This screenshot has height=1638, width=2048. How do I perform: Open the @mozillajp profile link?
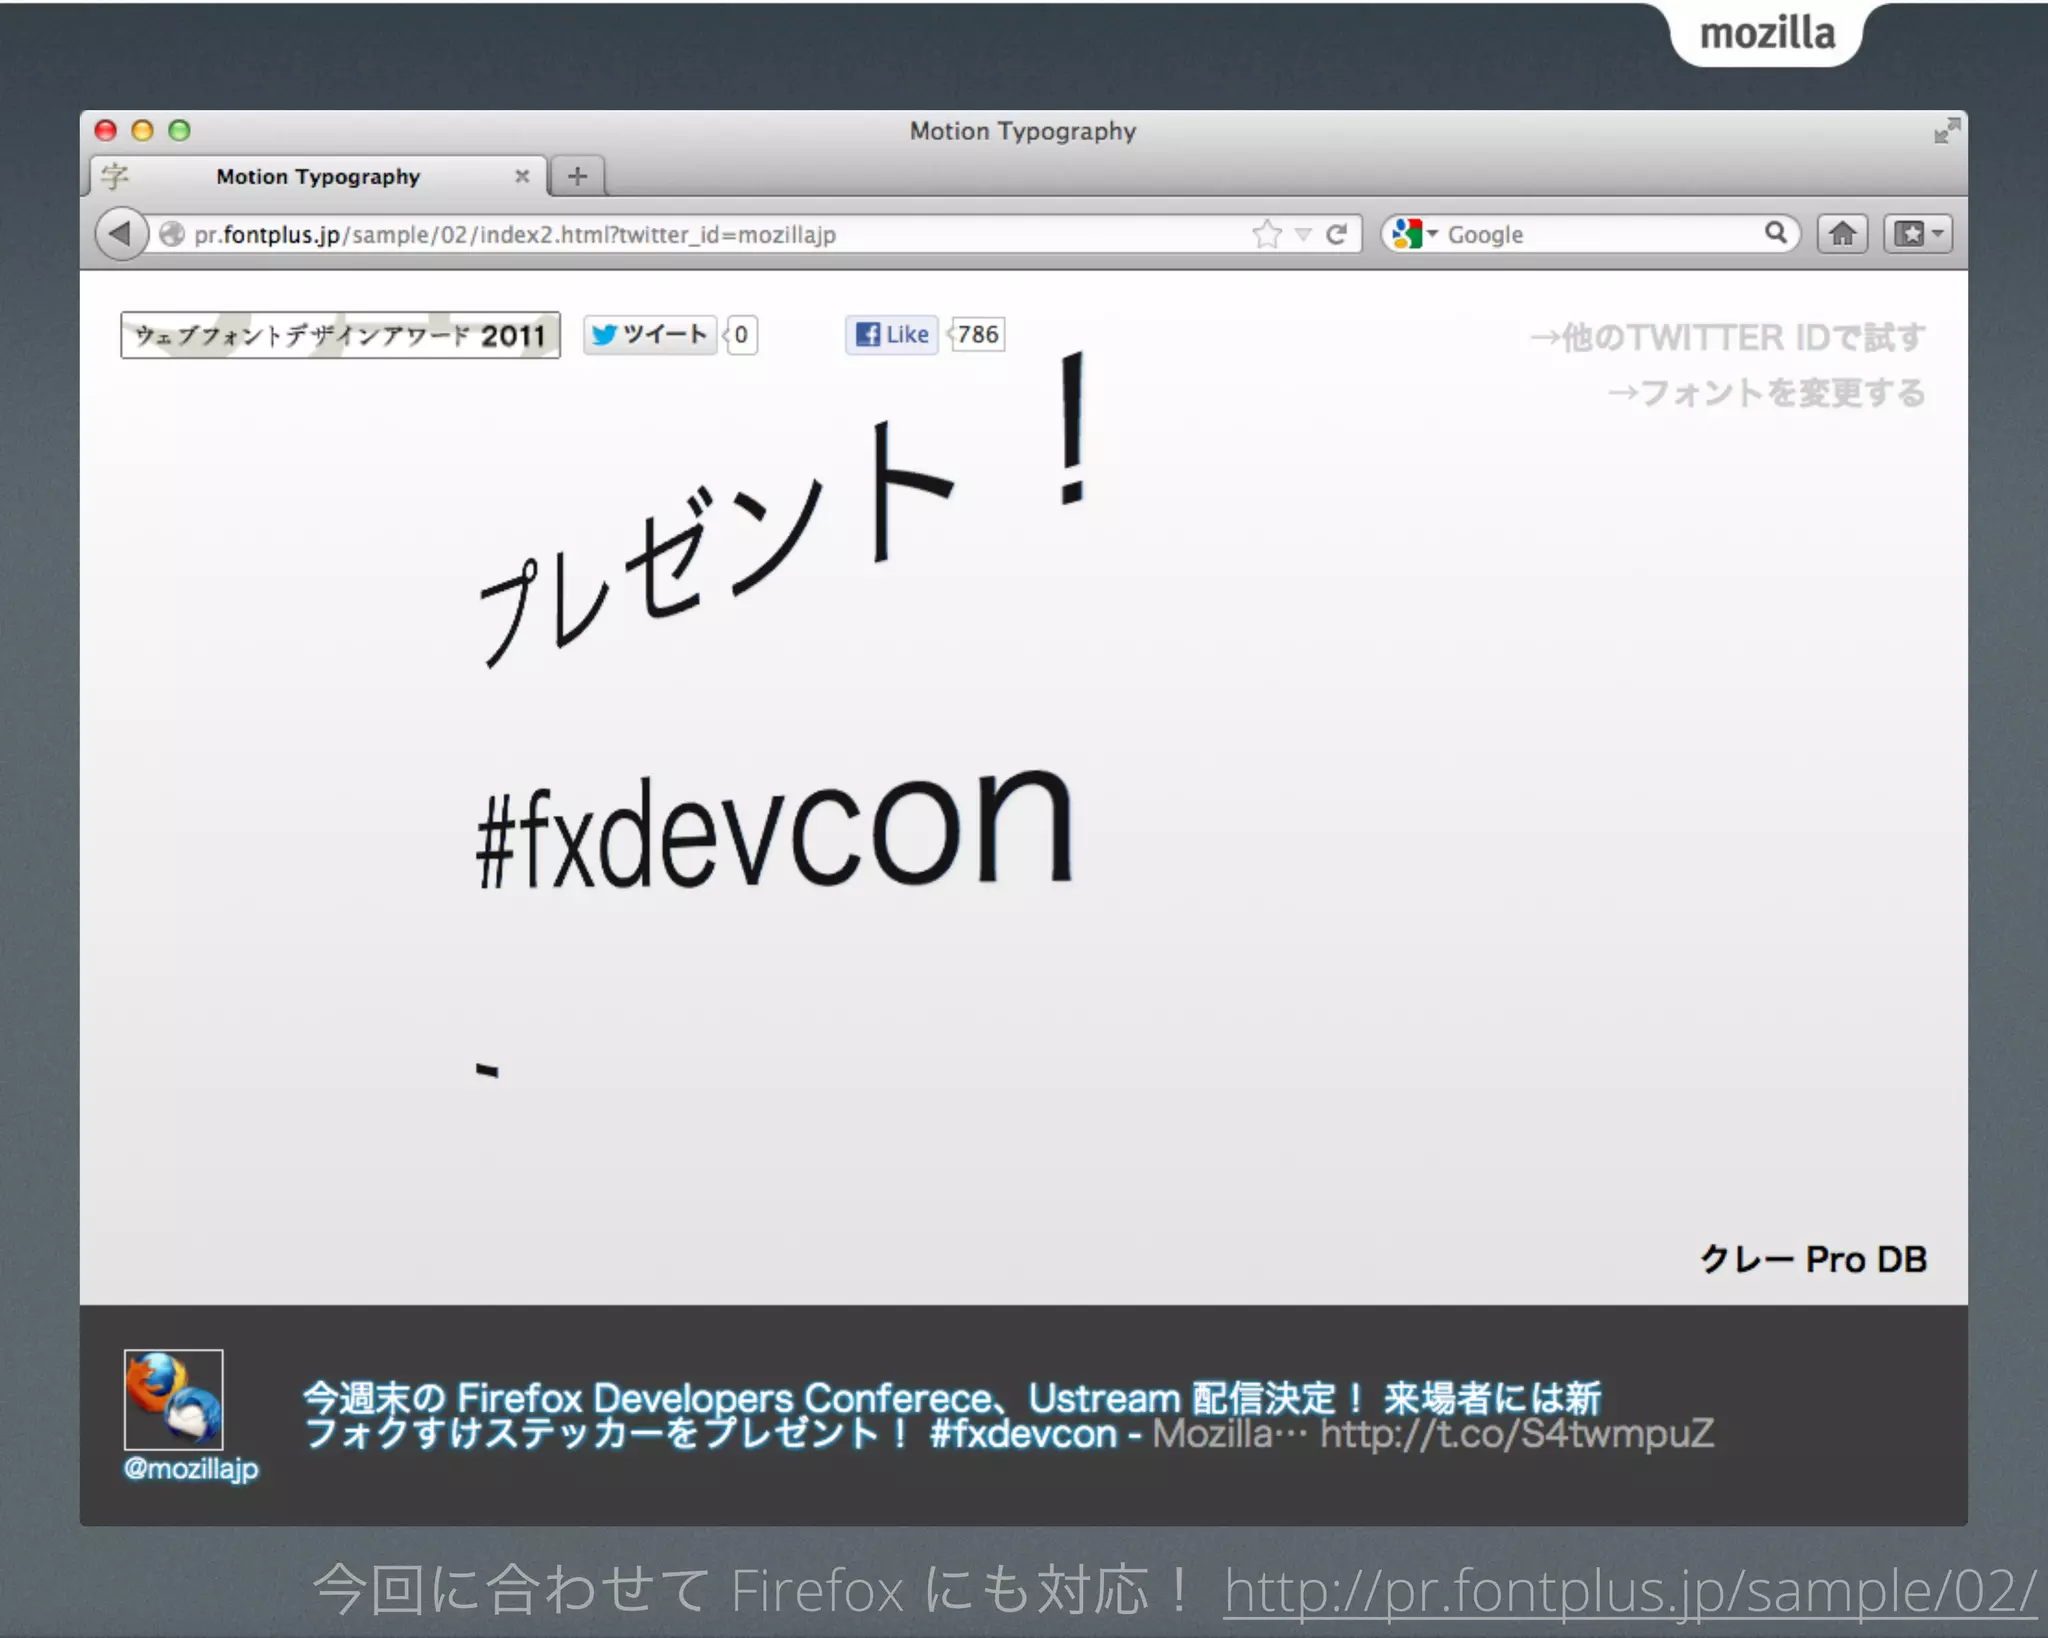pos(190,1469)
